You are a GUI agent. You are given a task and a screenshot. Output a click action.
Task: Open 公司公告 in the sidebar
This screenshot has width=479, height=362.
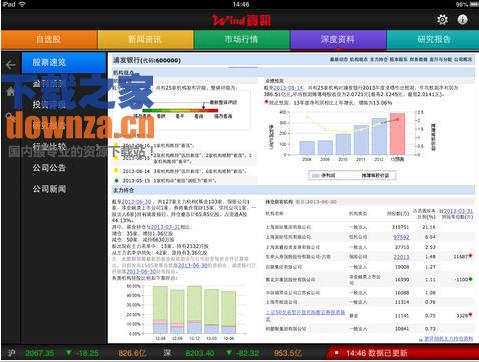coord(49,168)
